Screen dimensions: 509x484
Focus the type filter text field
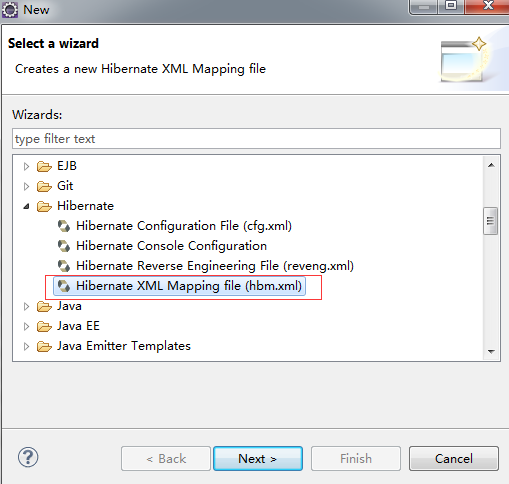pos(256,139)
